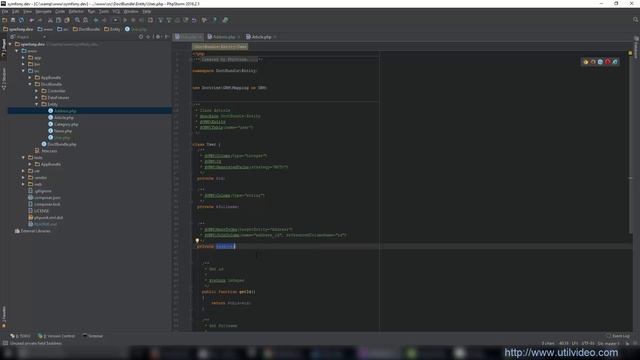Select LICENSE file in the project tree
This screenshot has width=640, height=360.
click(x=41, y=211)
